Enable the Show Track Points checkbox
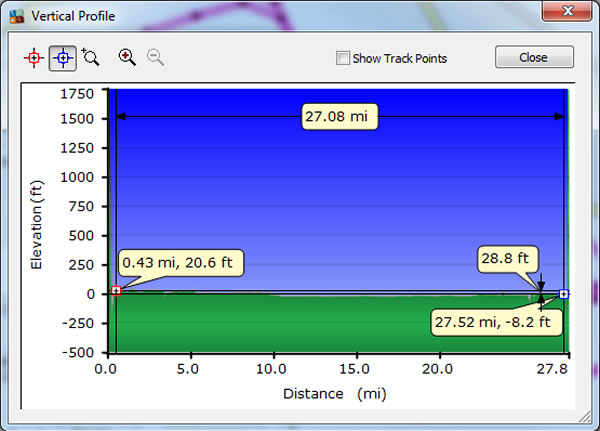The image size is (600, 431). tap(342, 58)
